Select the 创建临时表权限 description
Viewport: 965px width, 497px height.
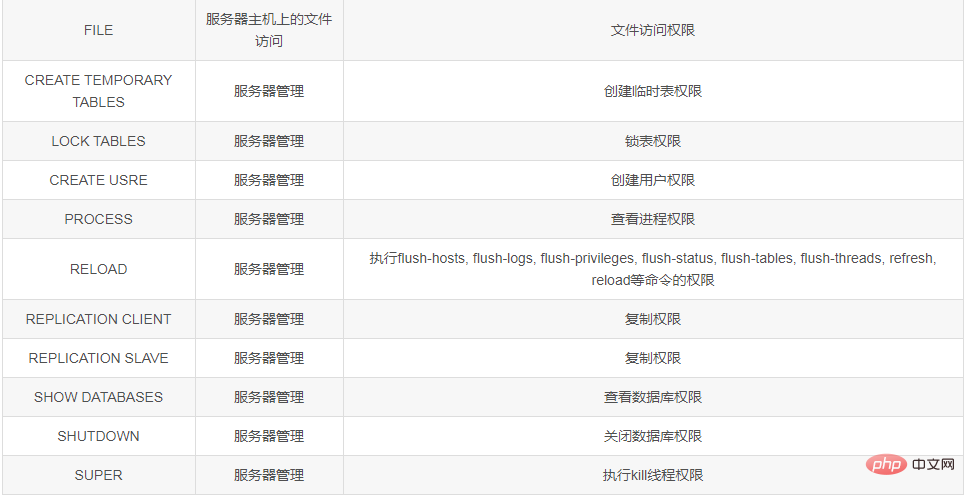pos(653,91)
